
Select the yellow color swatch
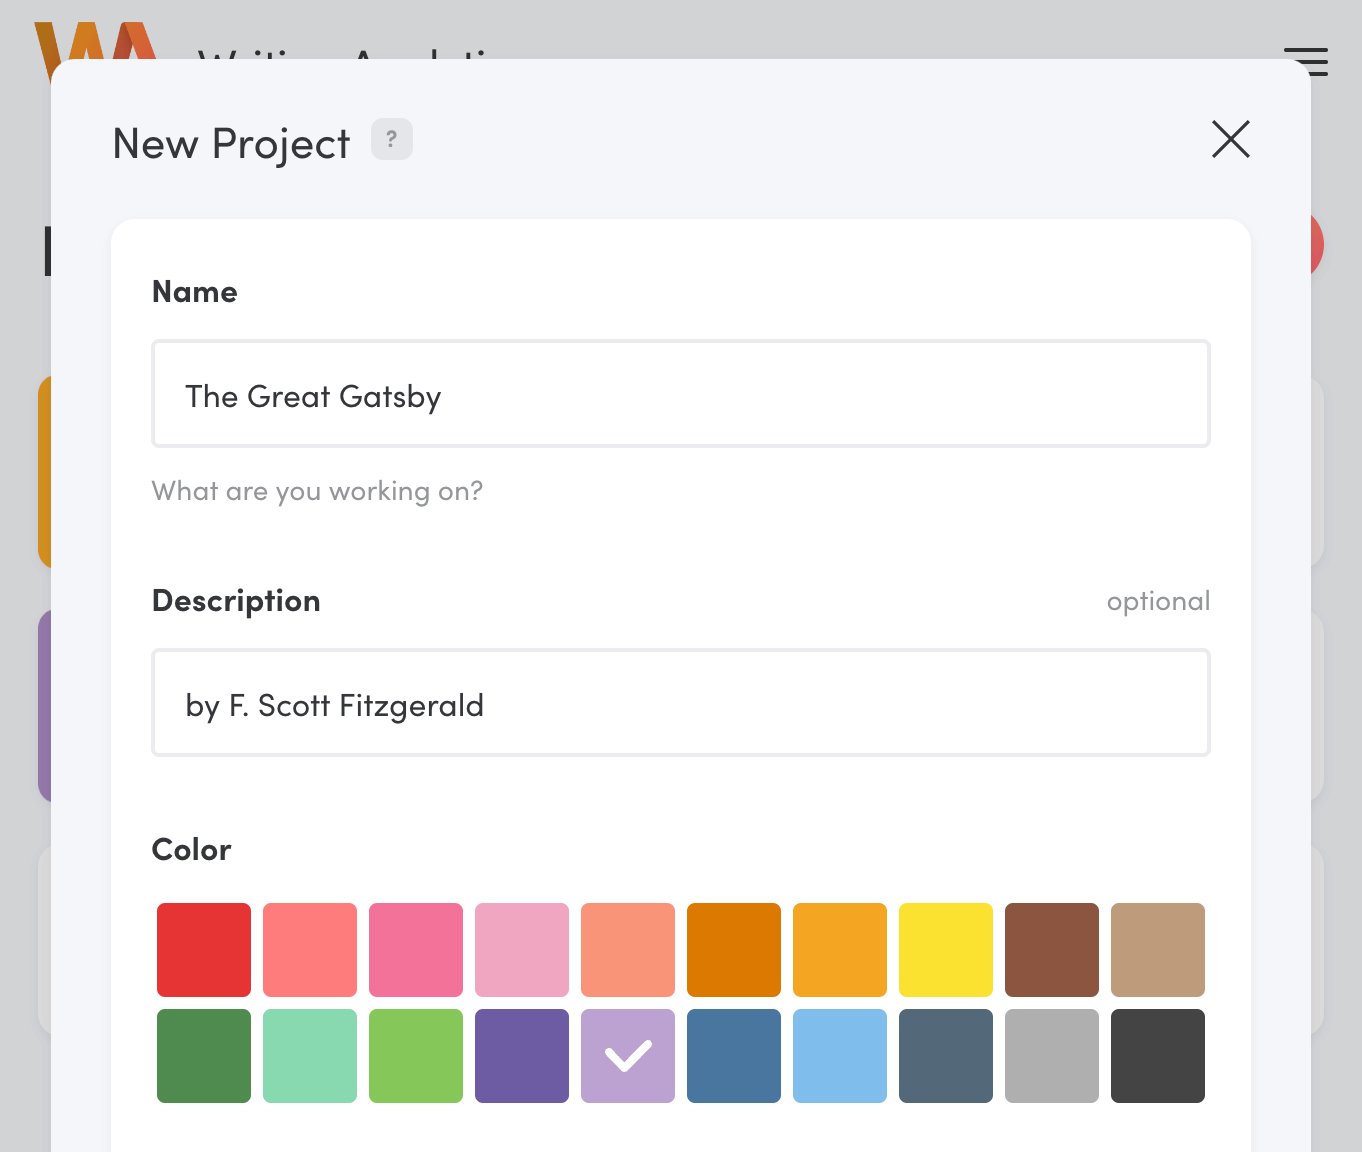[x=946, y=950]
